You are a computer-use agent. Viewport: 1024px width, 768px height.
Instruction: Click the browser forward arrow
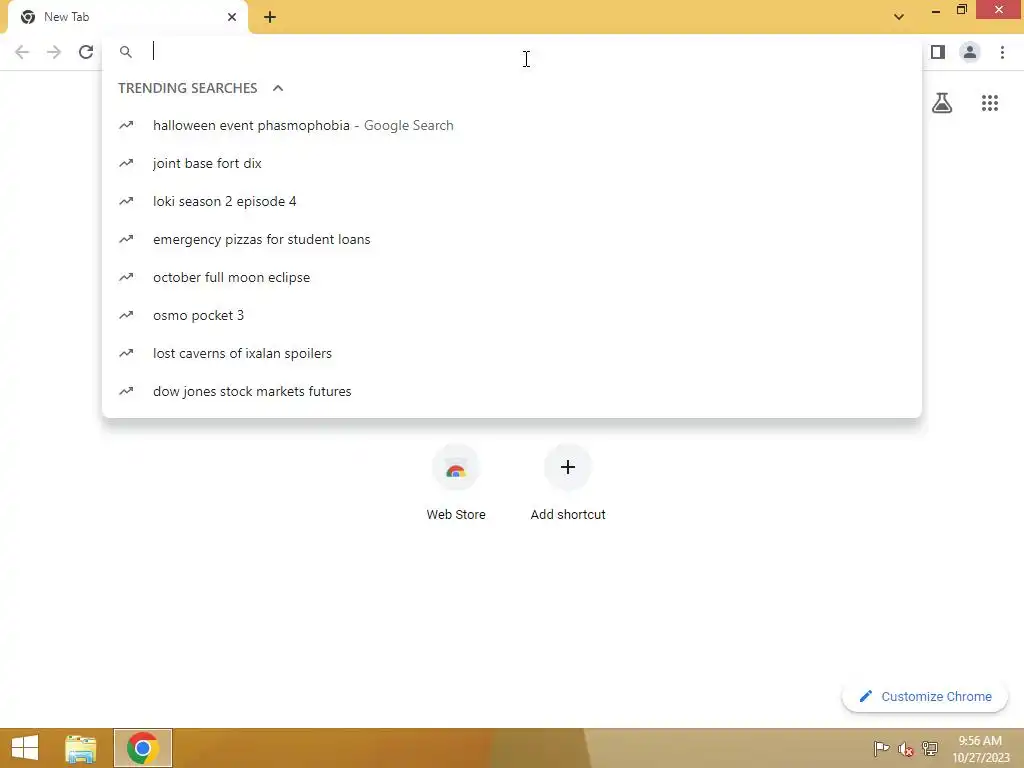click(x=54, y=52)
